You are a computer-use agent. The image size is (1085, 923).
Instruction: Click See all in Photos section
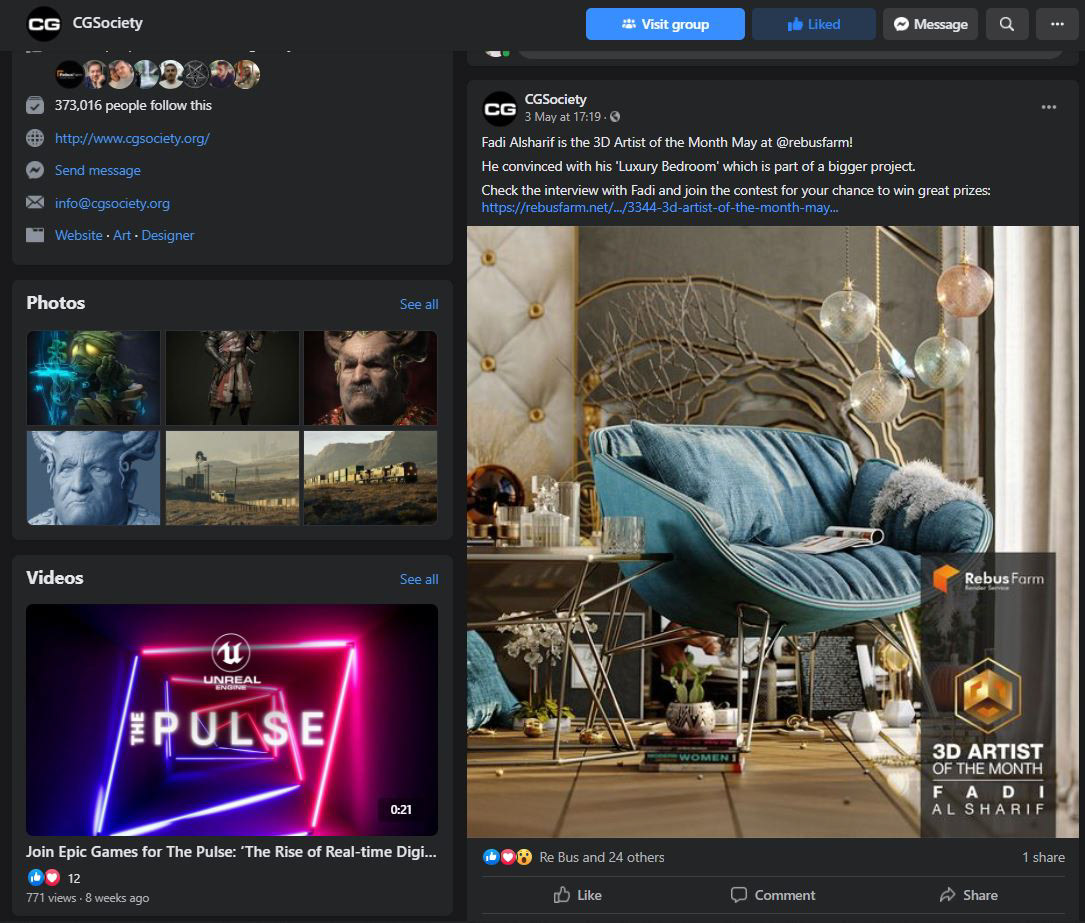[419, 304]
